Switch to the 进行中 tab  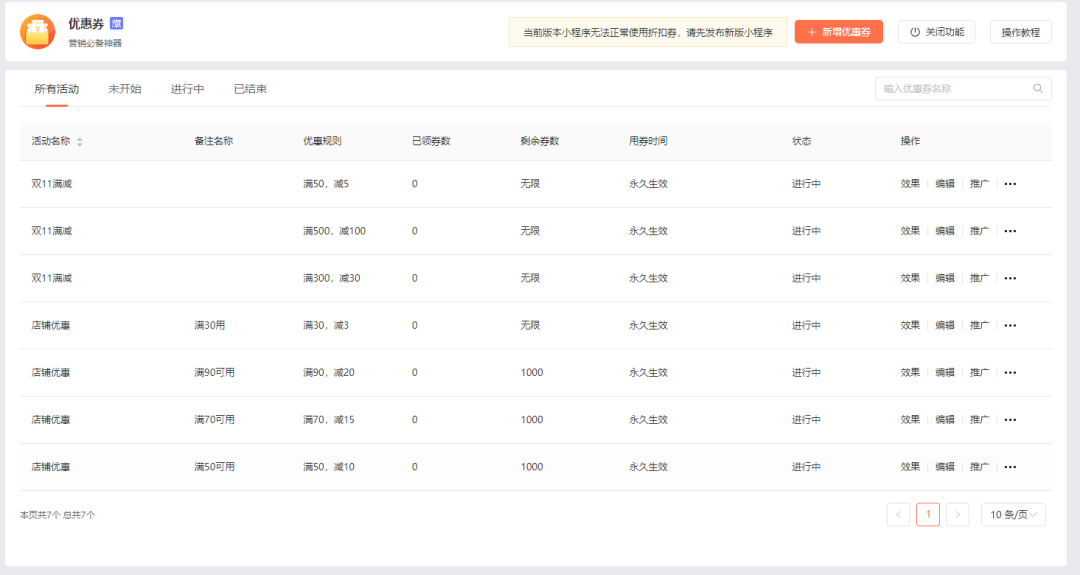tap(187, 89)
